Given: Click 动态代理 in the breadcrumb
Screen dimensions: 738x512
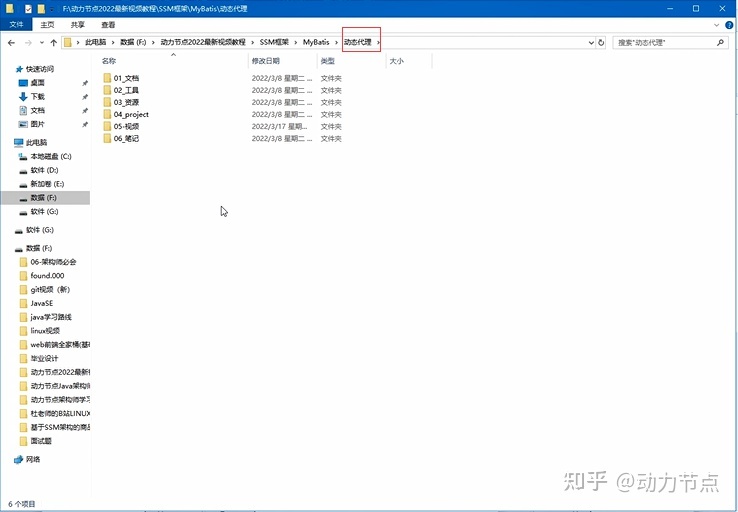Looking at the screenshot, I should coord(358,42).
